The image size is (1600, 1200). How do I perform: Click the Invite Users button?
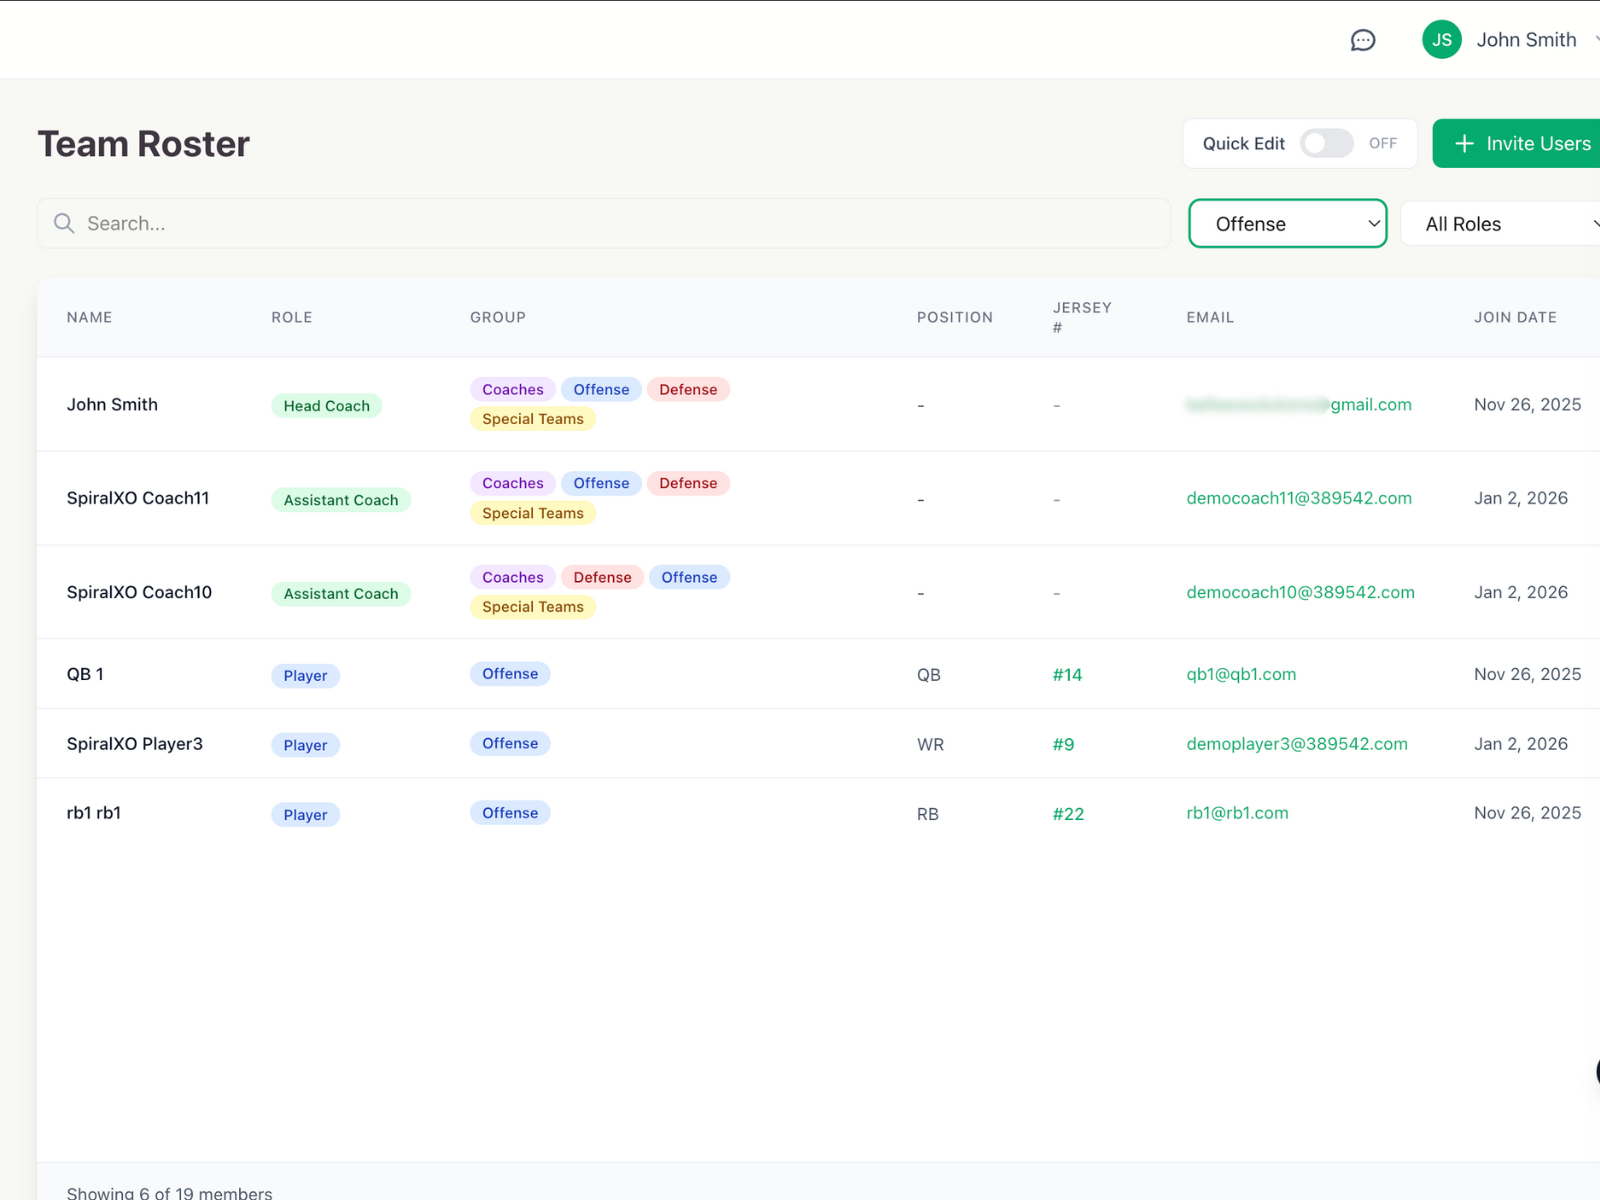[1516, 143]
